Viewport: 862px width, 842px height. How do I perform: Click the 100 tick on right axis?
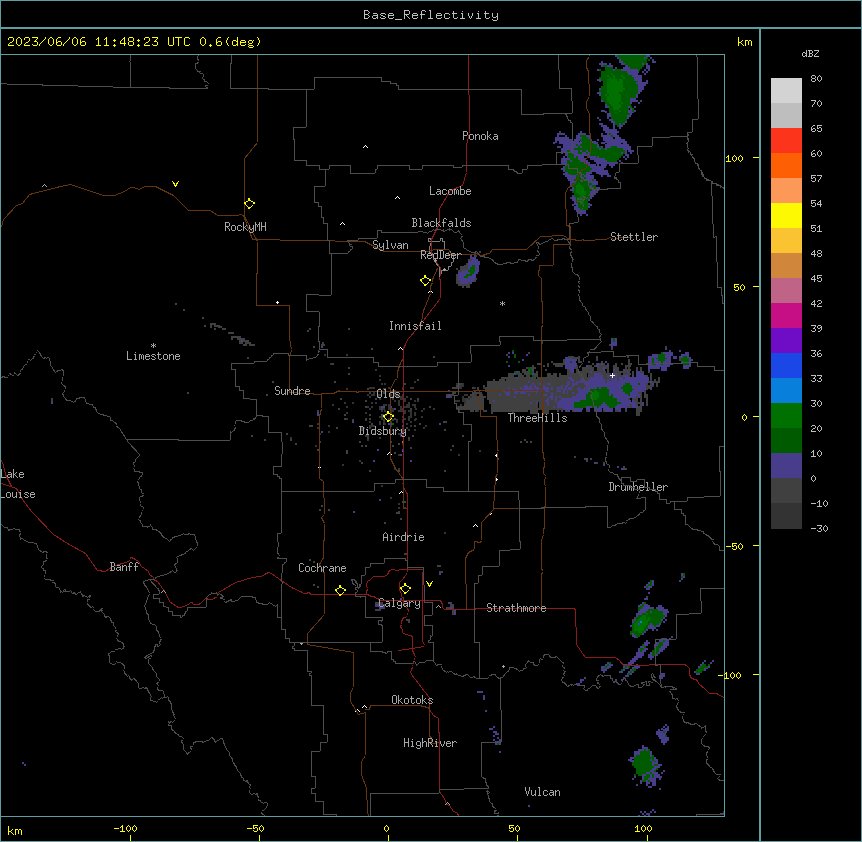(734, 158)
